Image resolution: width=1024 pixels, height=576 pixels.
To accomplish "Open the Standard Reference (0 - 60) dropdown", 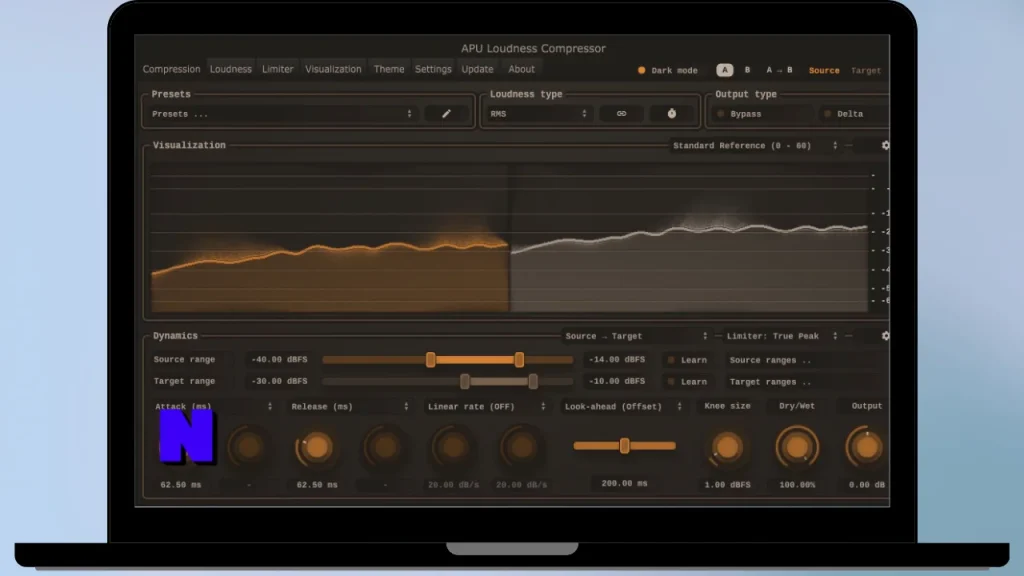I will (756, 146).
